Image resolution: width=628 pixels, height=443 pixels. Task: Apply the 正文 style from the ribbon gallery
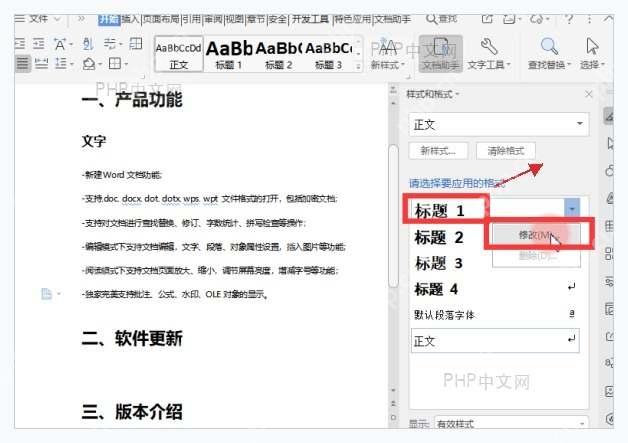(x=179, y=54)
